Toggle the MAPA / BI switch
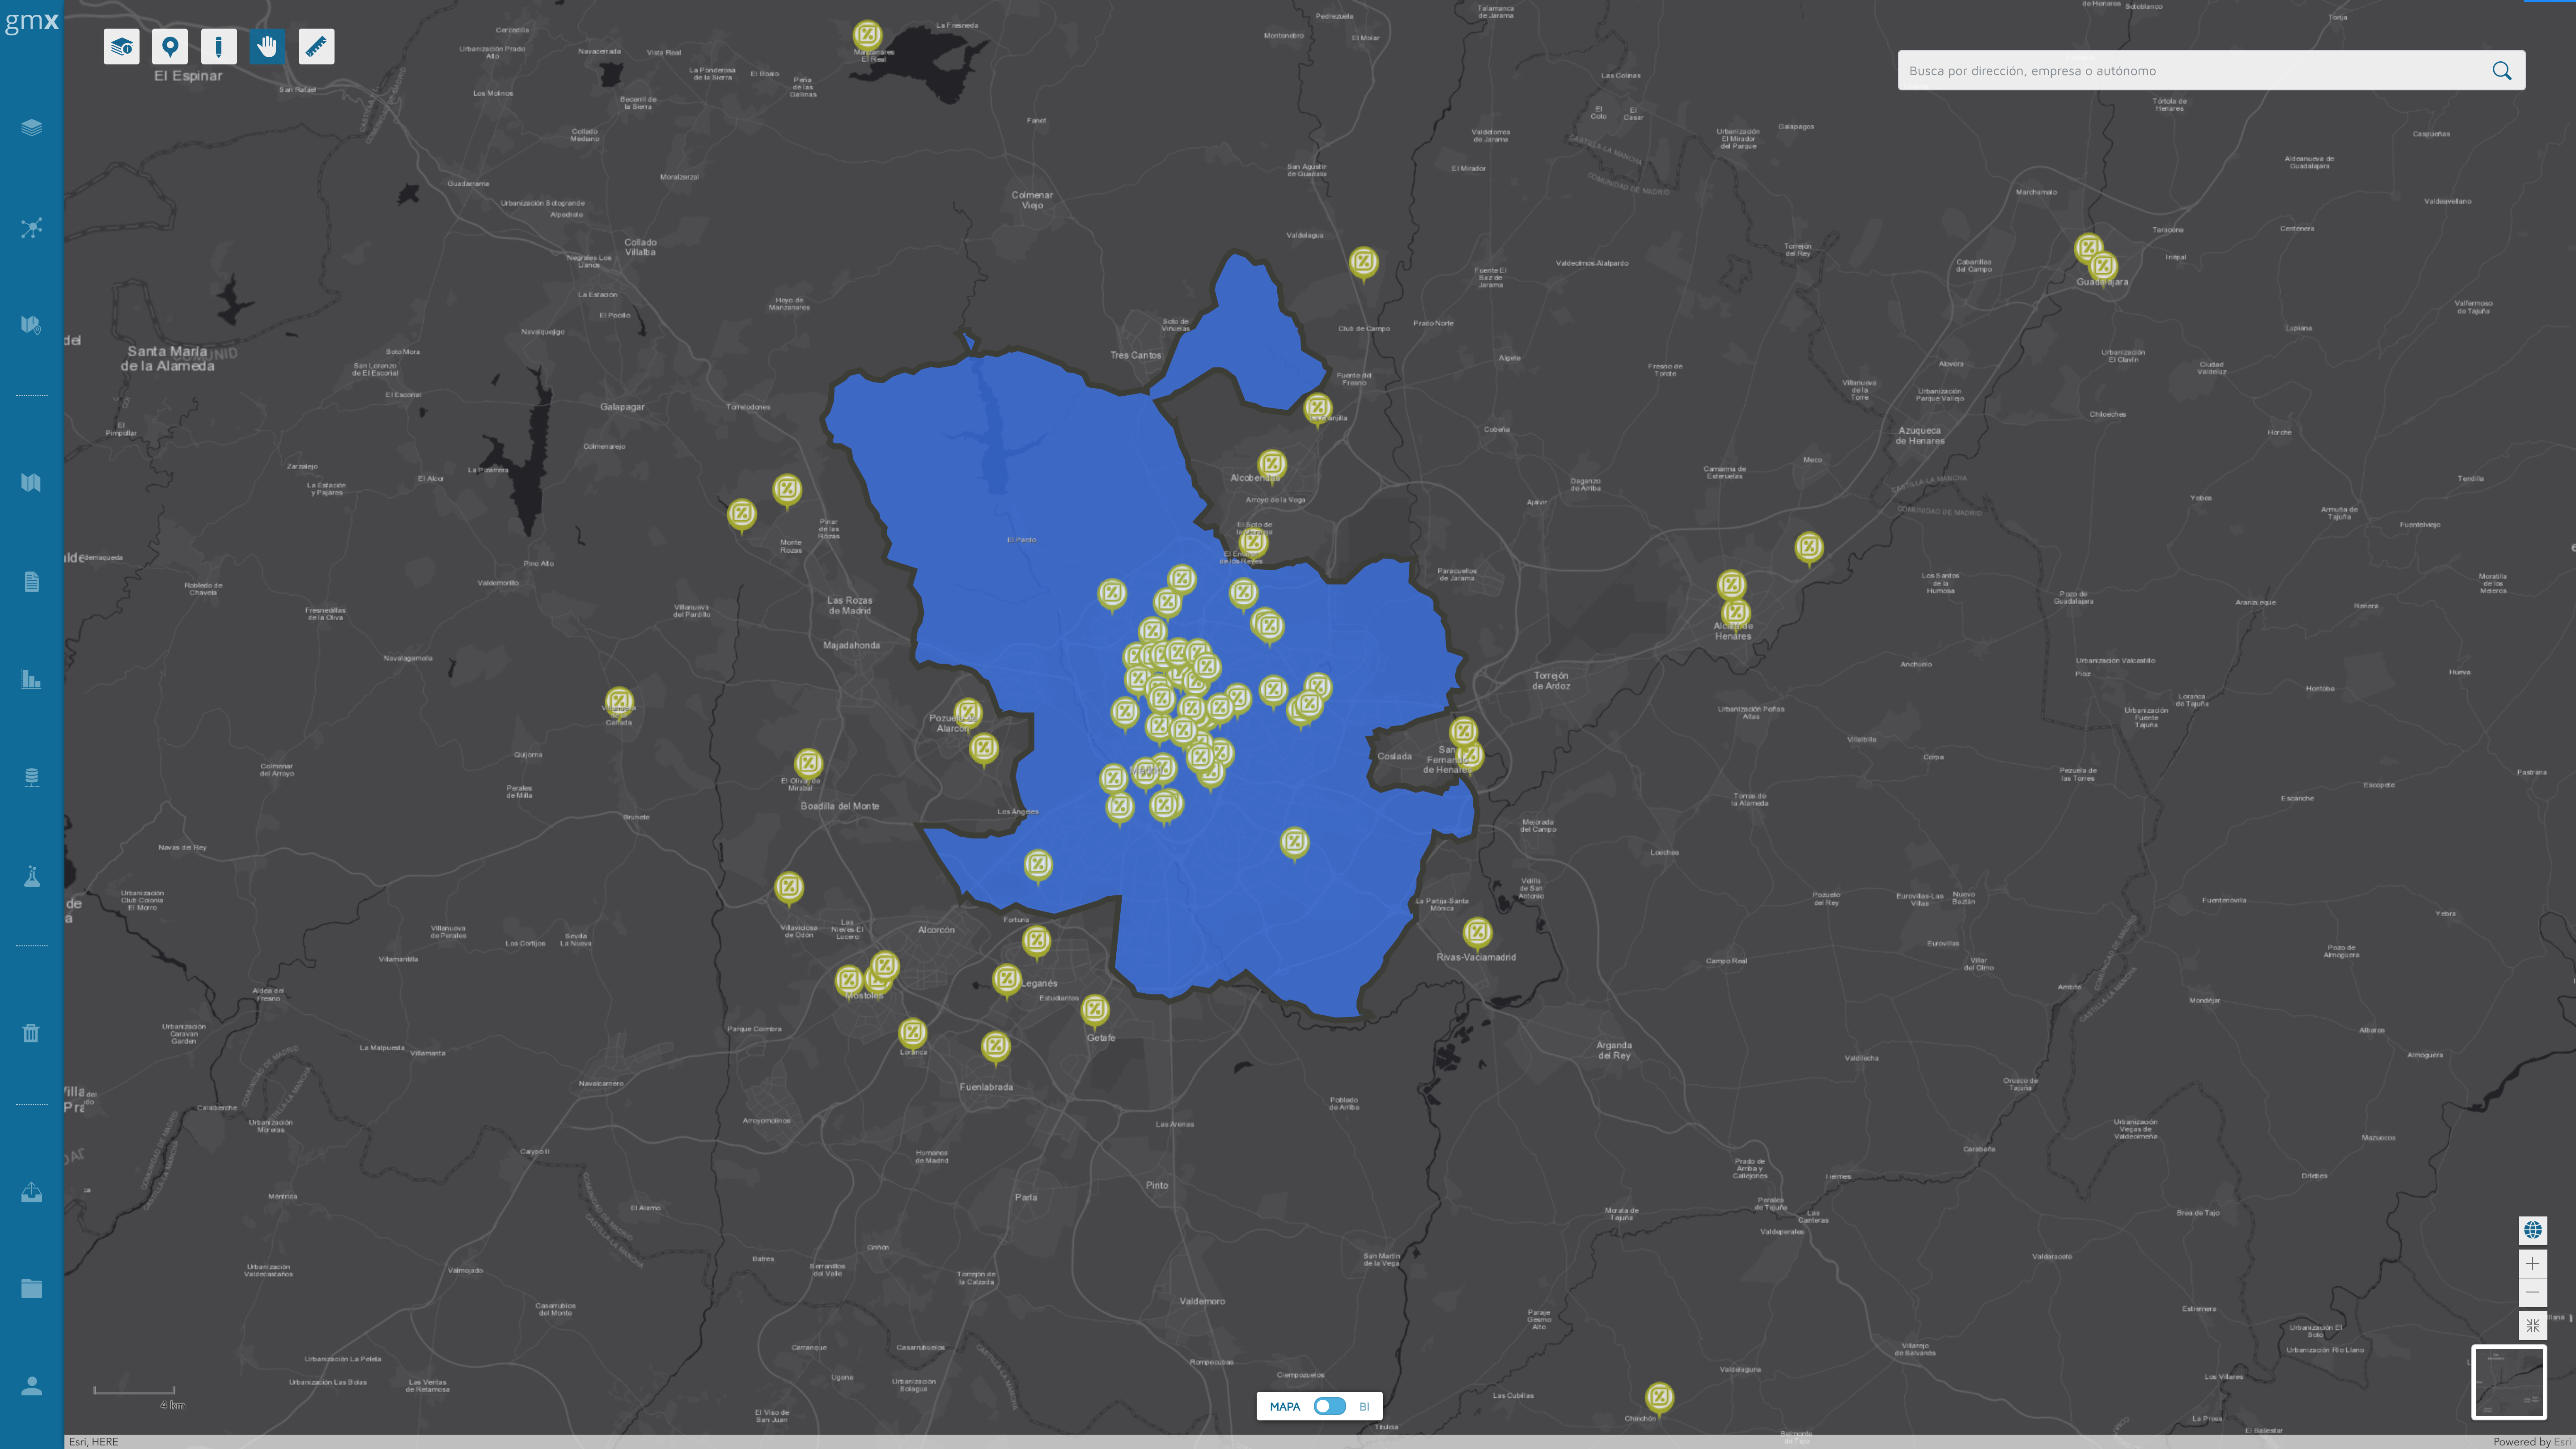Screen dimensions: 2576x1449 (x=1329, y=1406)
